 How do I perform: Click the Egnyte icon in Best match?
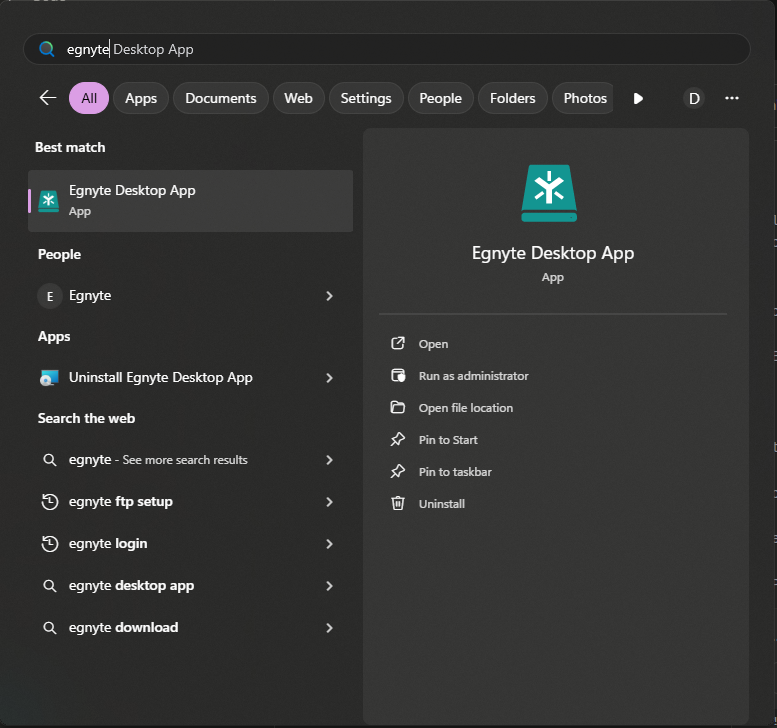[49, 201]
